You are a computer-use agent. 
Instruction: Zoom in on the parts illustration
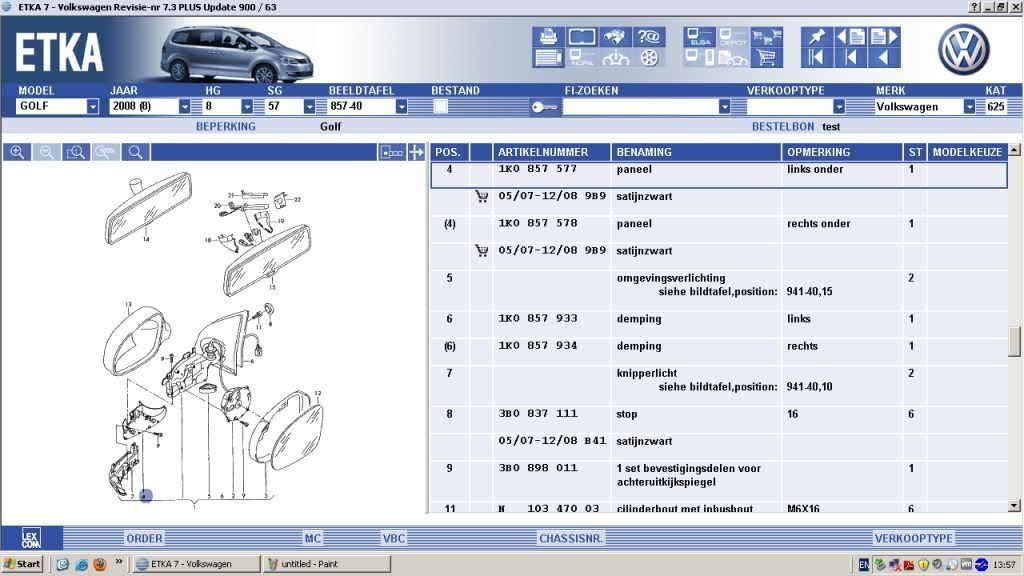[17, 152]
